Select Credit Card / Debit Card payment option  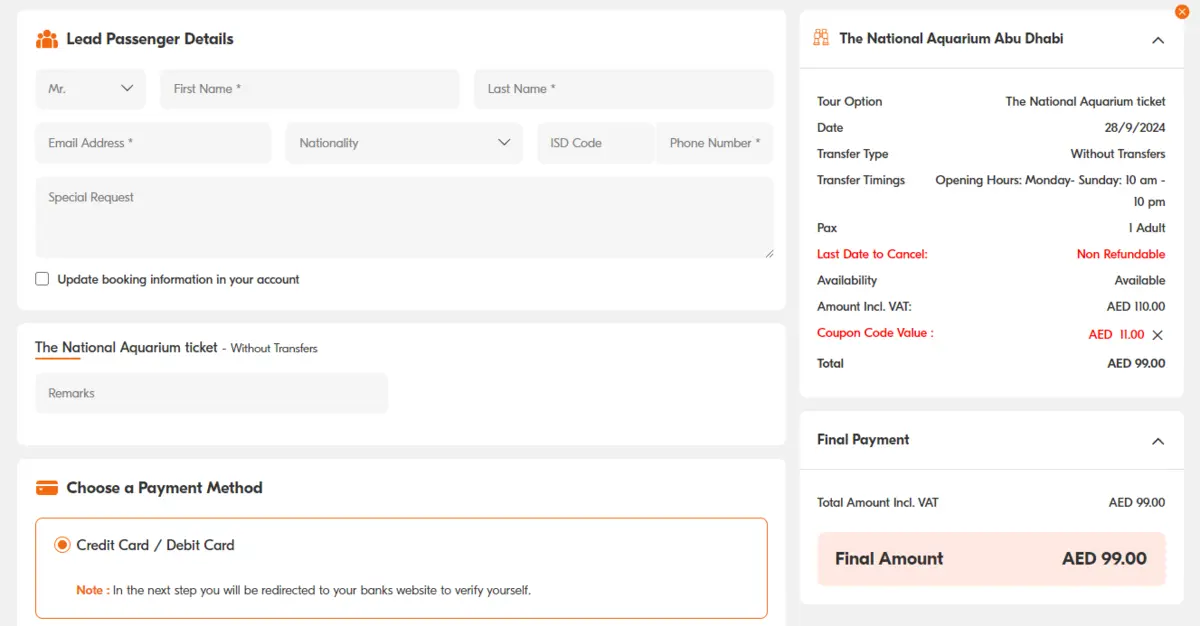(x=62, y=545)
